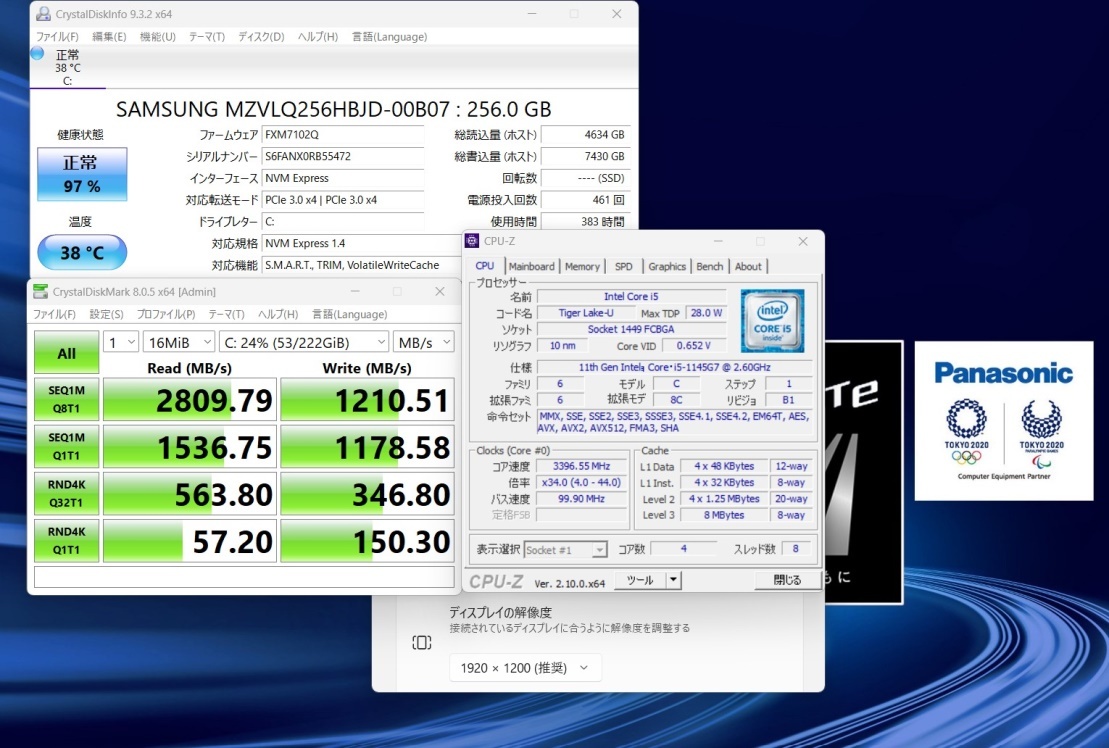The width and height of the screenshot is (1109, 748).
Task: Open ディスク(D) menu in CrystalDiskInfo
Action: [261, 37]
